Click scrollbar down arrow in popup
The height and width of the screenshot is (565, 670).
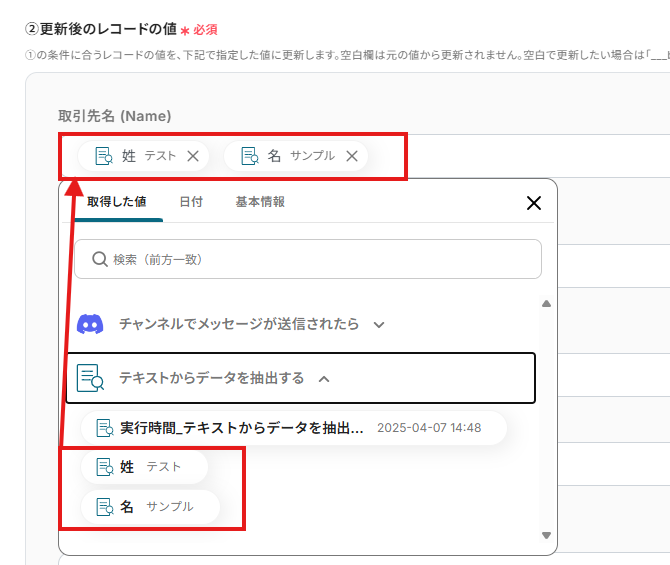click(546, 535)
